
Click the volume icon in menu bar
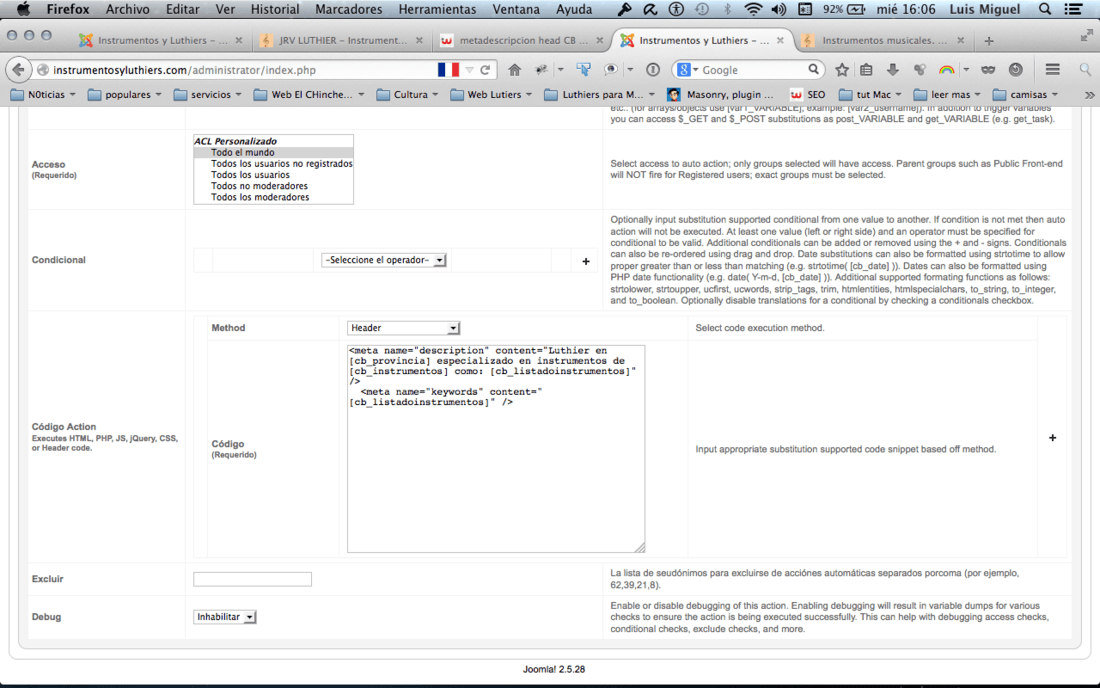[x=779, y=9]
